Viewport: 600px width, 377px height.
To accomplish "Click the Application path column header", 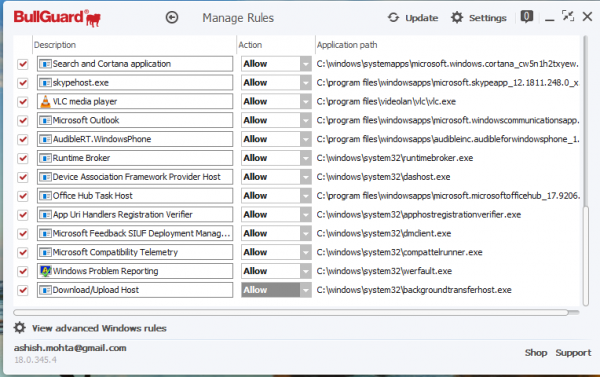I will tap(347, 45).
